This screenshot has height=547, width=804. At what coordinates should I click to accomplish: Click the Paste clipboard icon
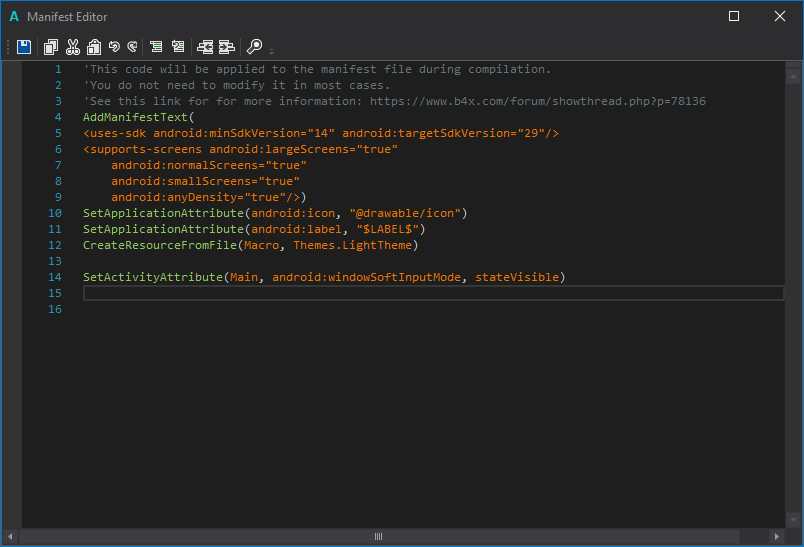(x=93, y=46)
